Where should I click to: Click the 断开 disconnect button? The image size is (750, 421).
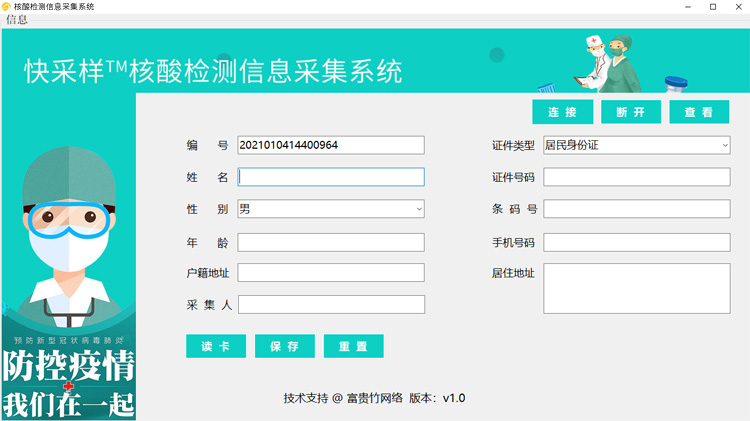[x=631, y=112]
